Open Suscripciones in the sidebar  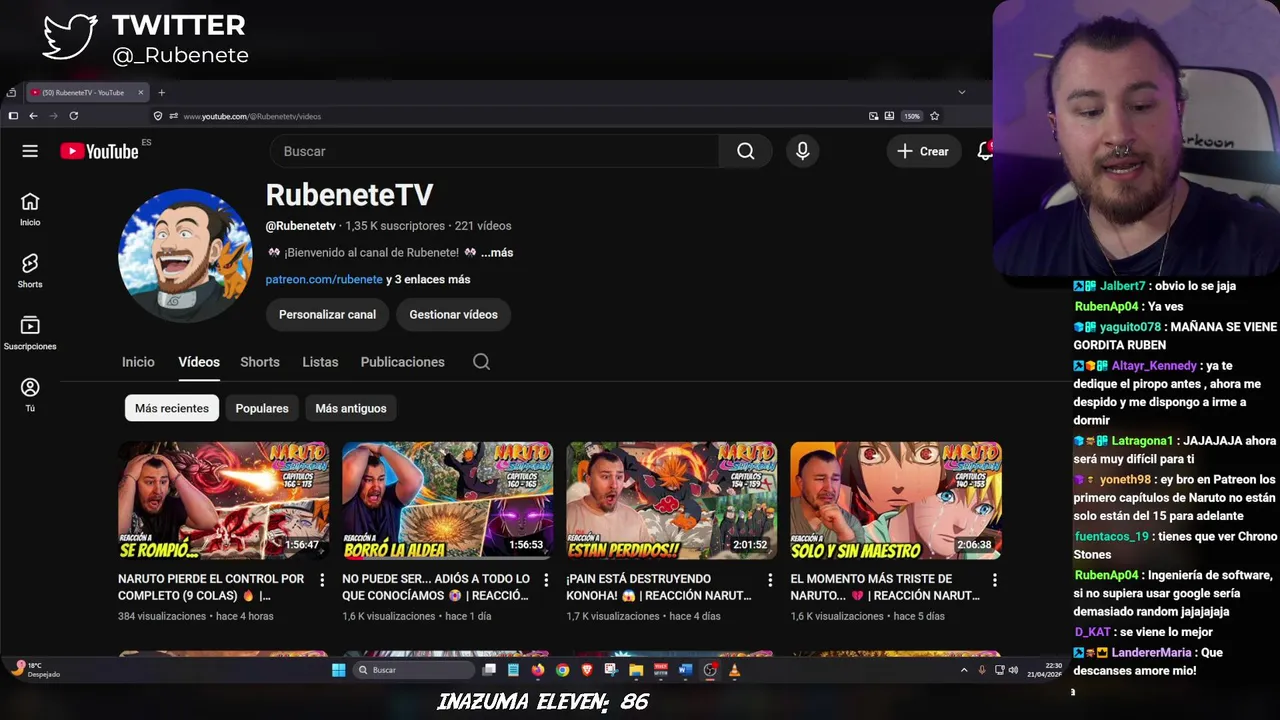[30, 333]
